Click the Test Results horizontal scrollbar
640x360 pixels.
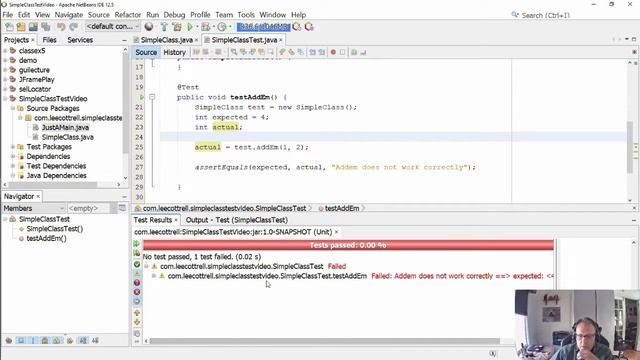(x=324, y=341)
